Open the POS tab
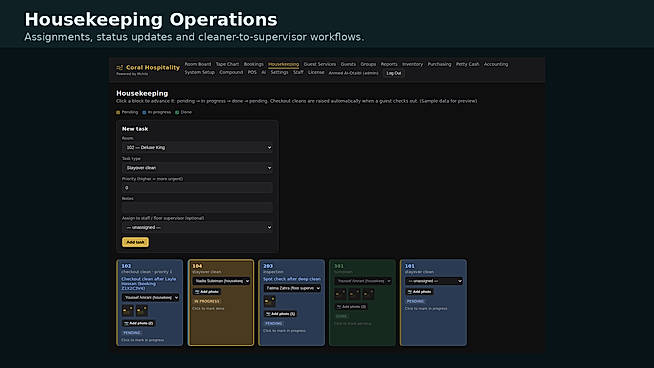 (252, 73)
